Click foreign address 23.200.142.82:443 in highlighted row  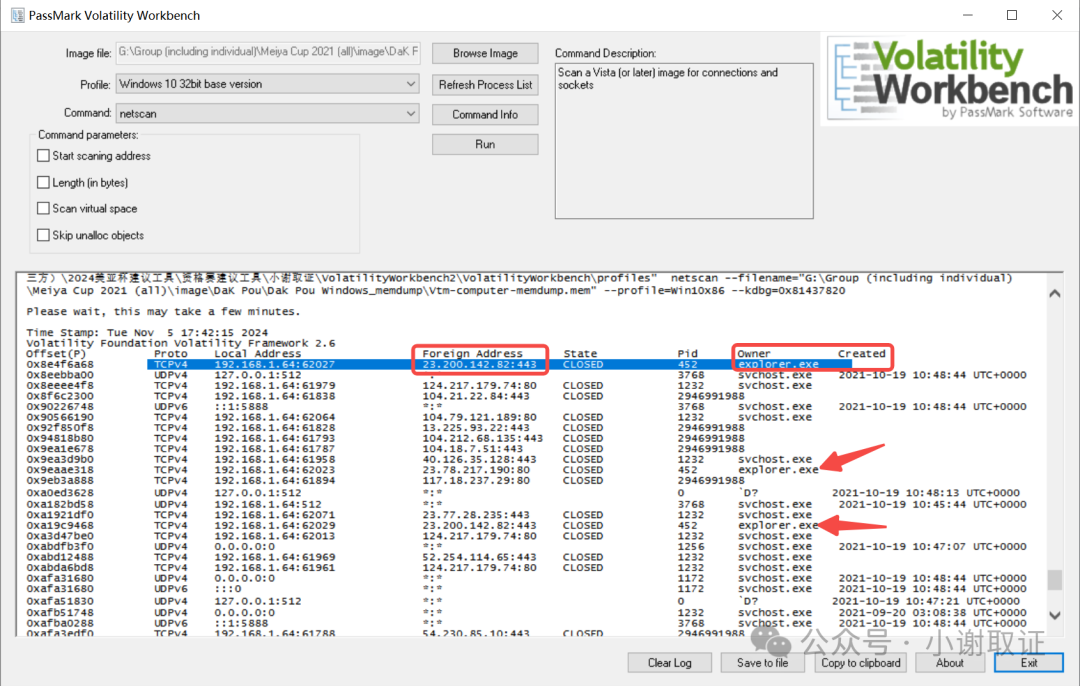coord(479,364)
